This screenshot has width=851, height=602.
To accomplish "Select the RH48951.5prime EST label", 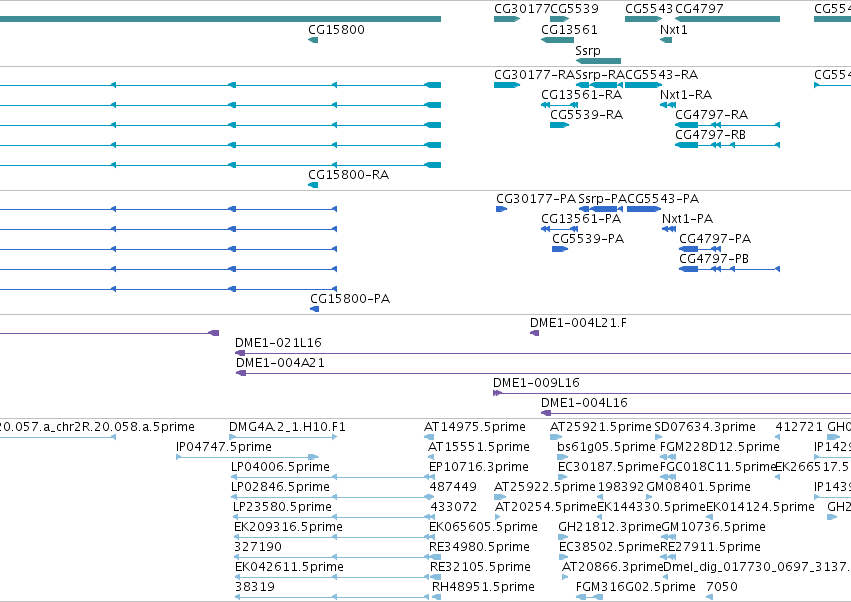I will pos(483,587).
